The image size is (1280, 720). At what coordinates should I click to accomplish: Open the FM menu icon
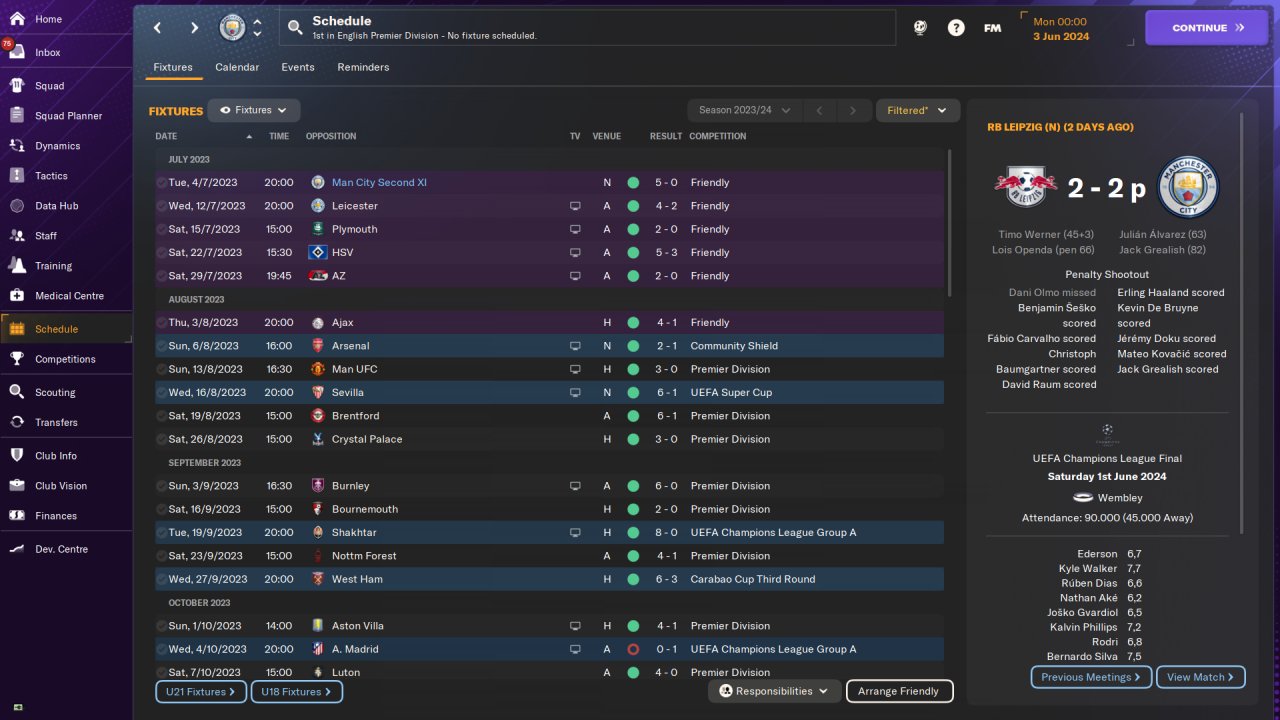[992, 28]
